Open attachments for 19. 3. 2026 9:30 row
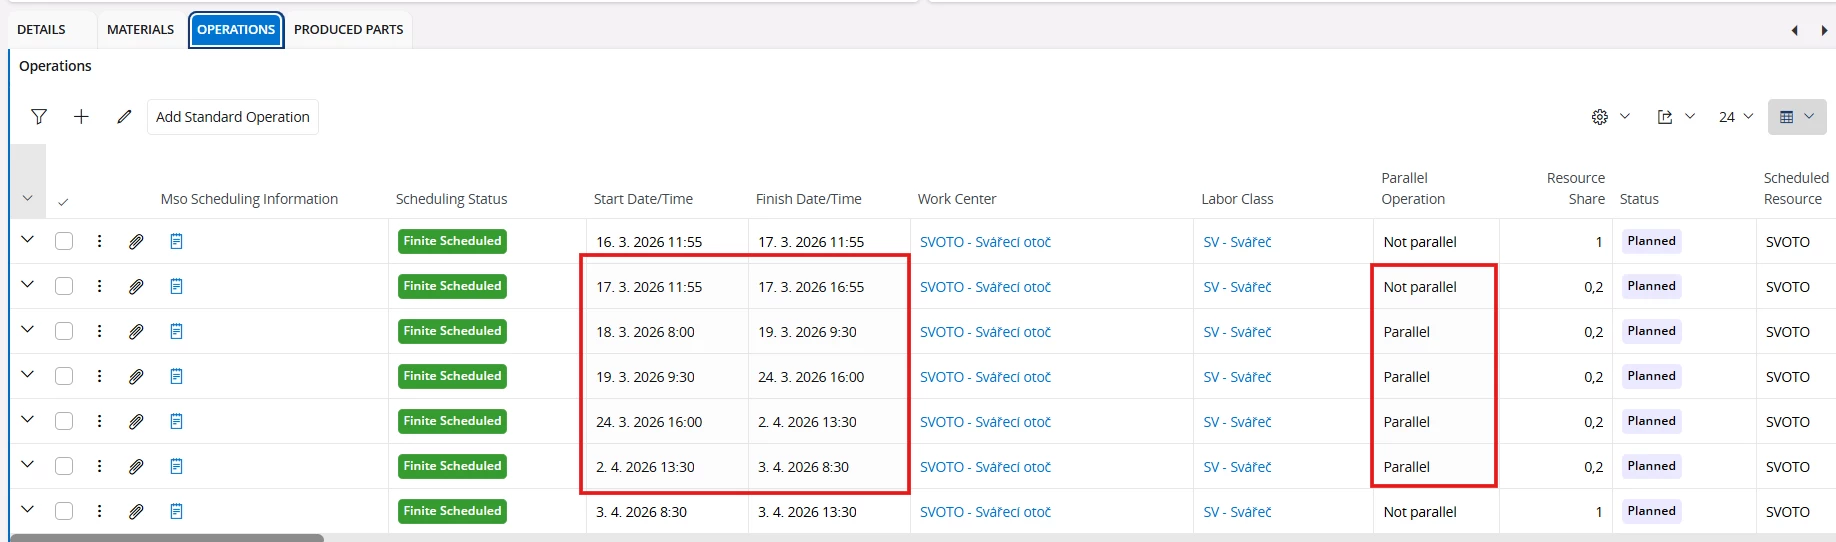Screen dimensions: 1836x542 [136, 376]
